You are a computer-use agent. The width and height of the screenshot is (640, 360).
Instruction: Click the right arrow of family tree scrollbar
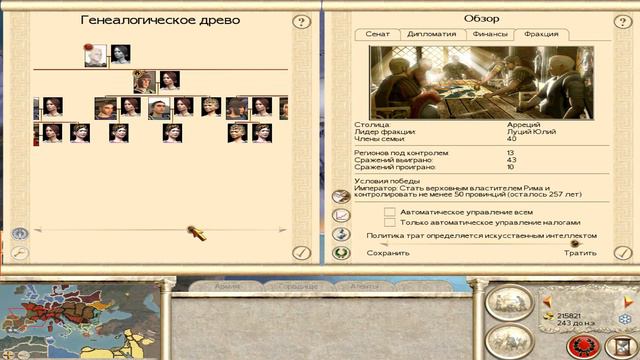point(282,230)
